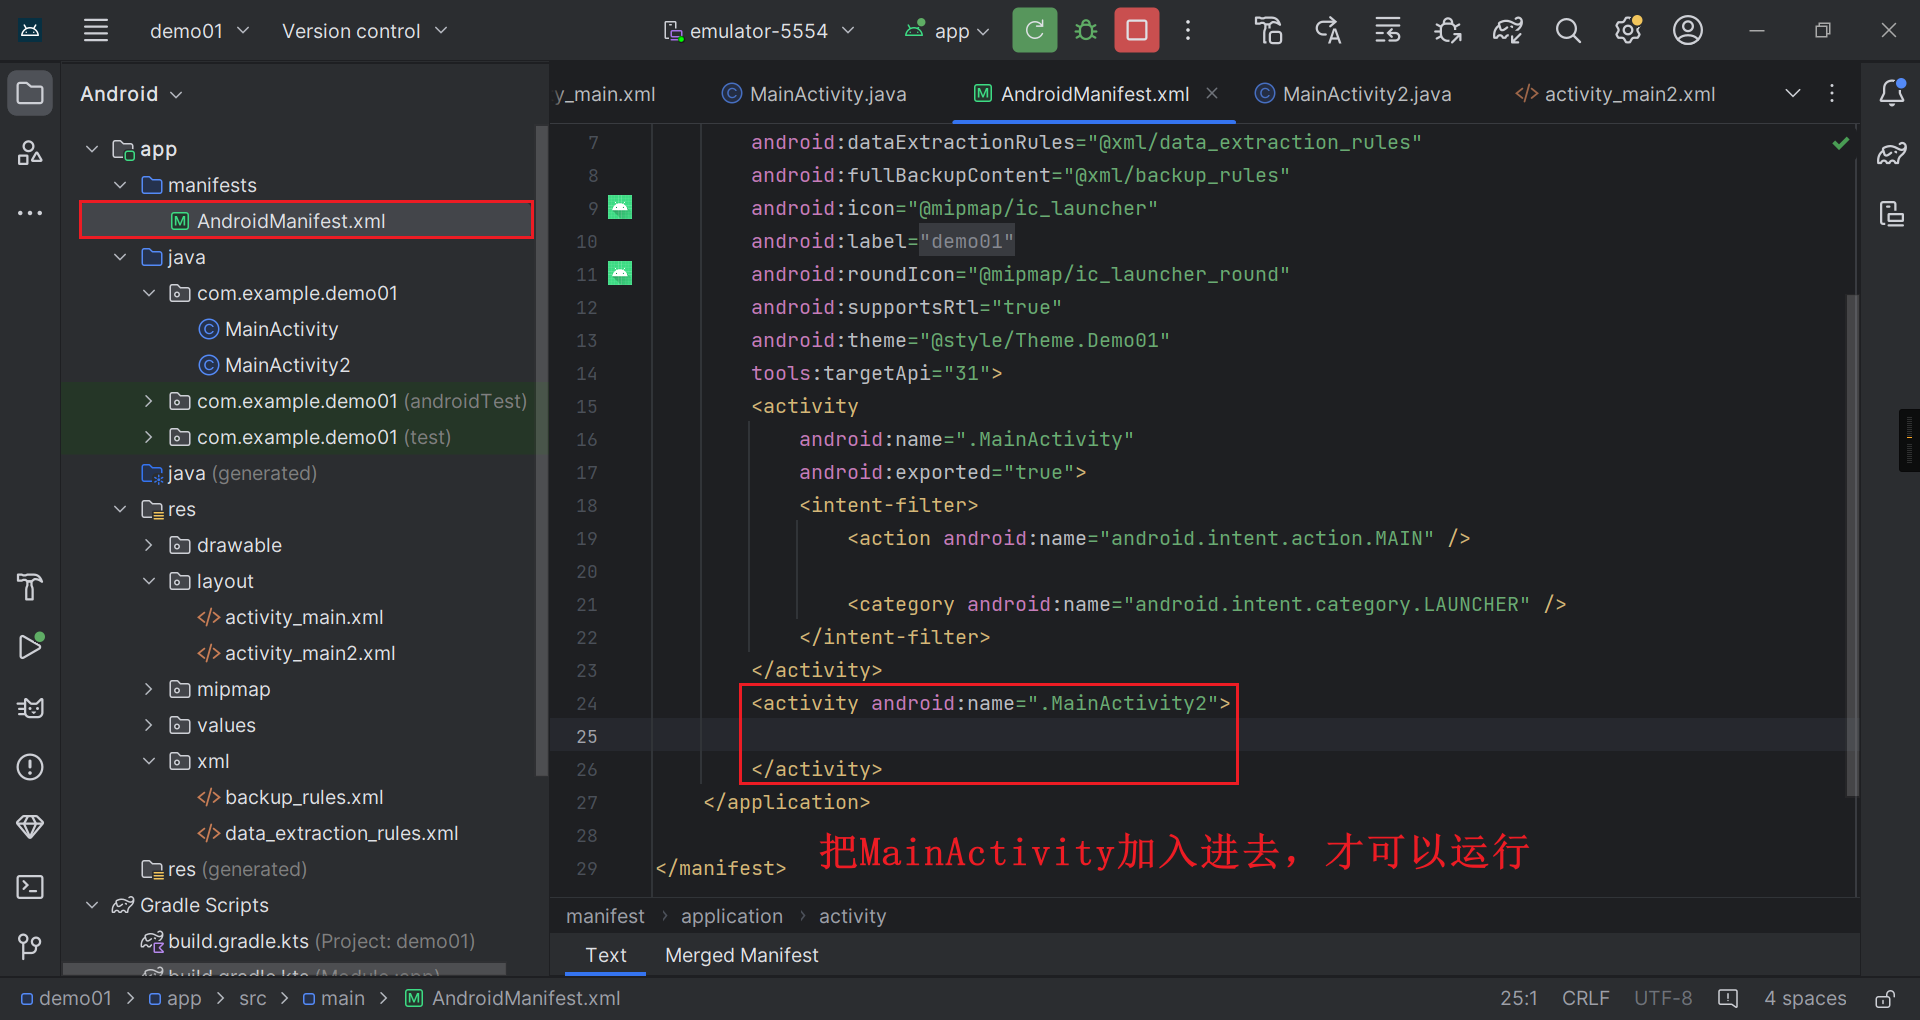Click the project tree vertical scrollbar
1920x1020 pixels.
541,450
